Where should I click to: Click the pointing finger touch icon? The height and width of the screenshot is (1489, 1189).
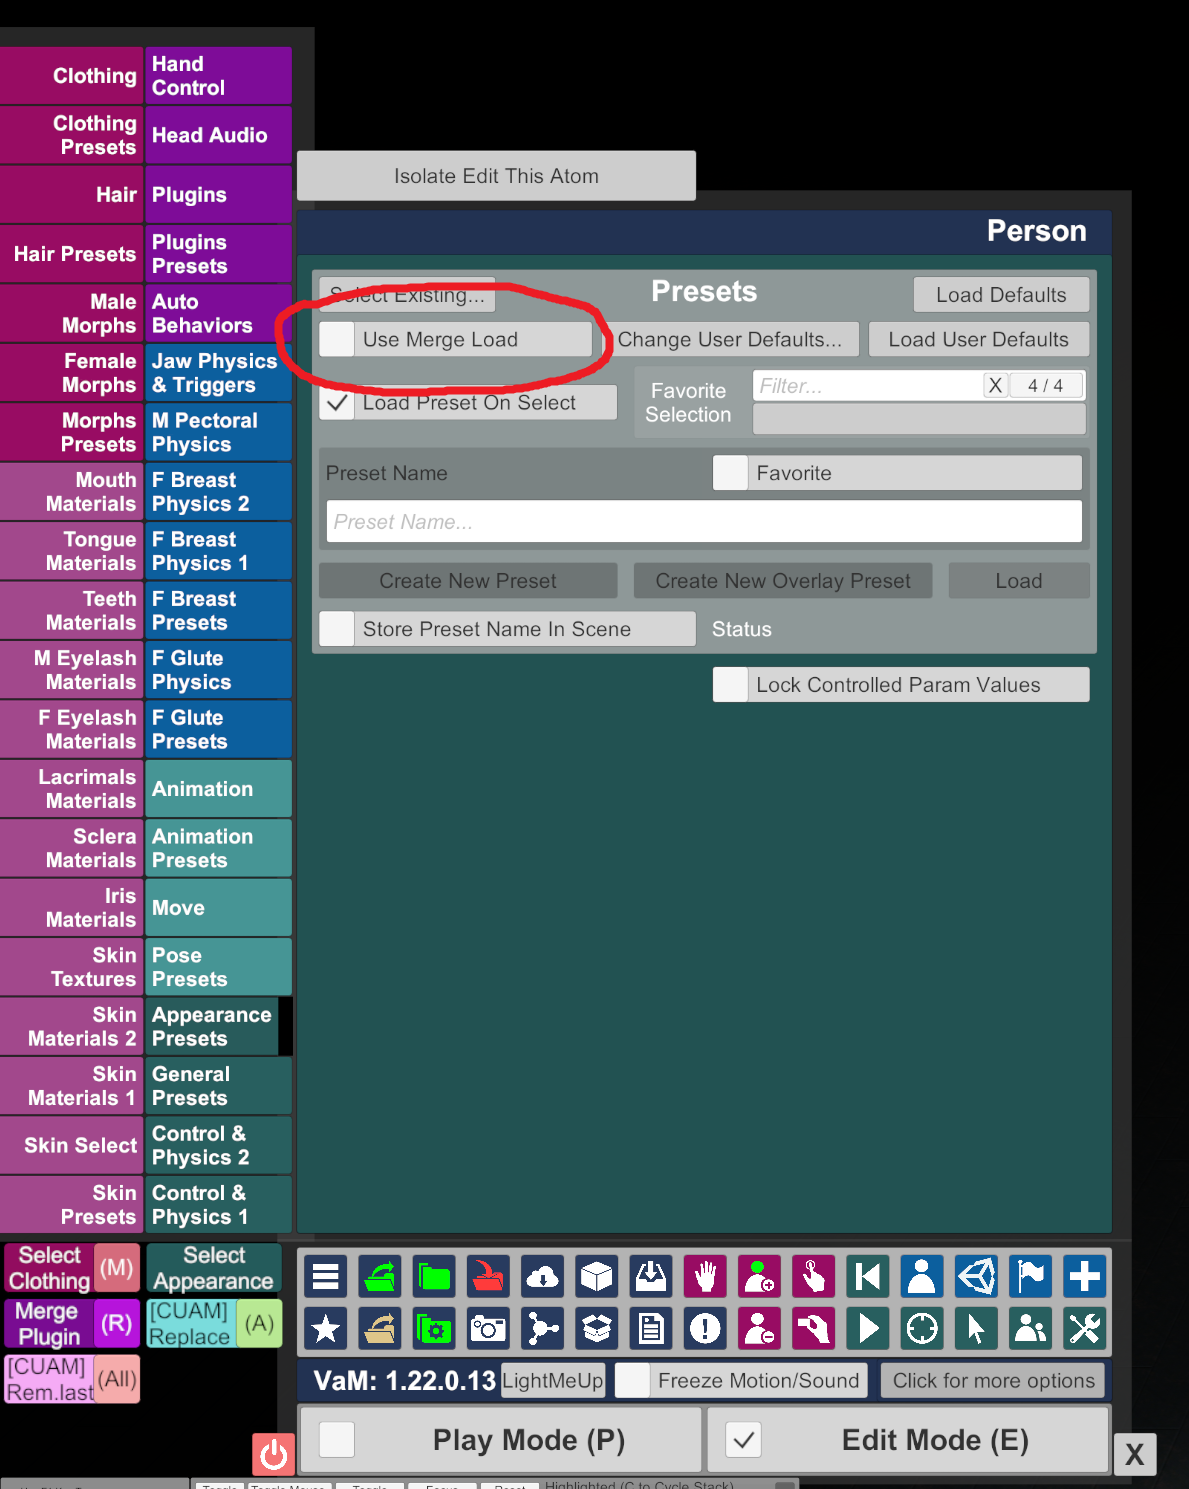[813, 1277]
